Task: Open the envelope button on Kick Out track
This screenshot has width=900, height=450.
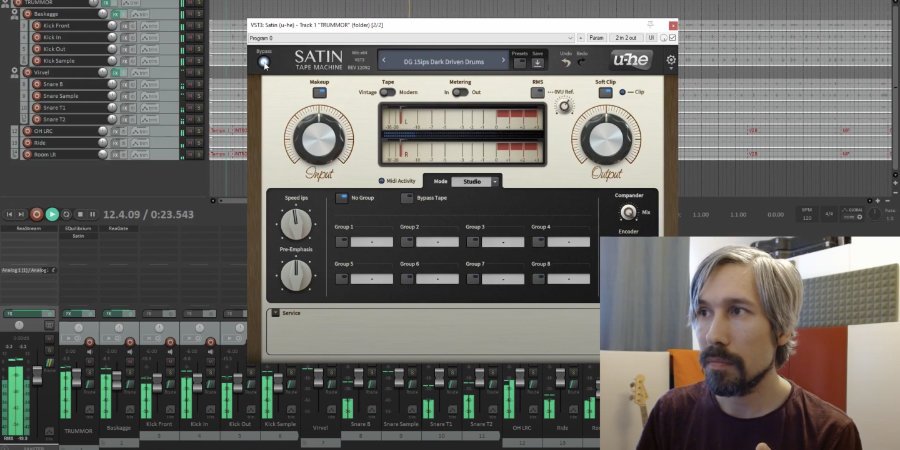Action: click(x=150, y=49)
